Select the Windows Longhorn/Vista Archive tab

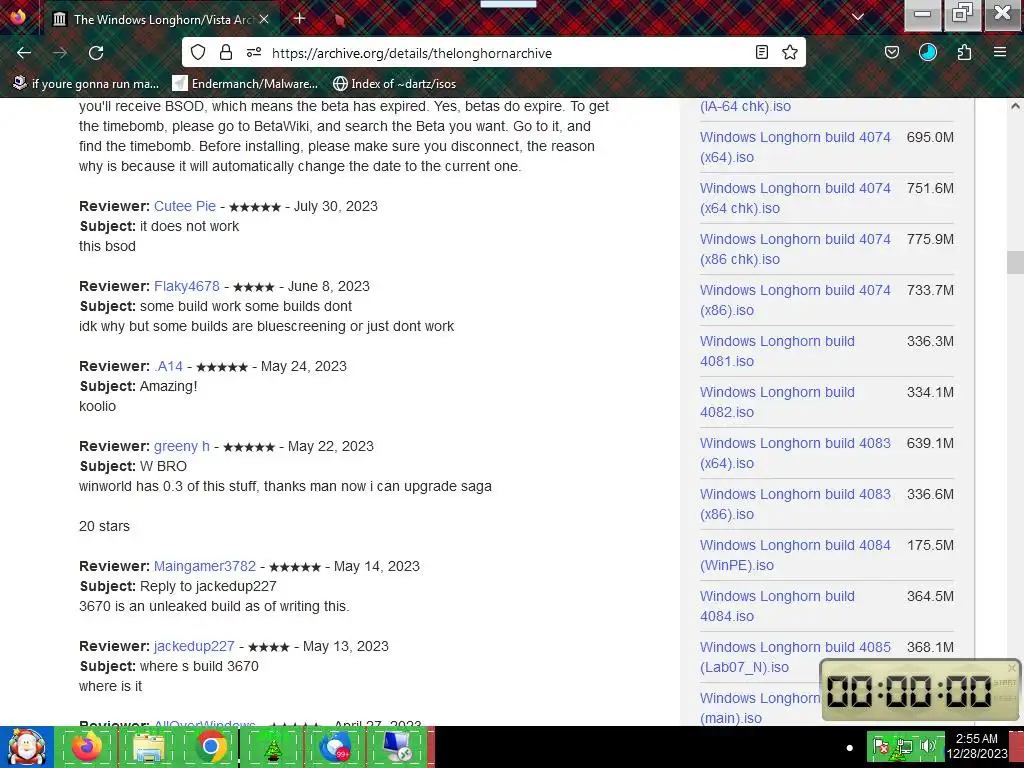pyautogui.click(x=161, y=19)
